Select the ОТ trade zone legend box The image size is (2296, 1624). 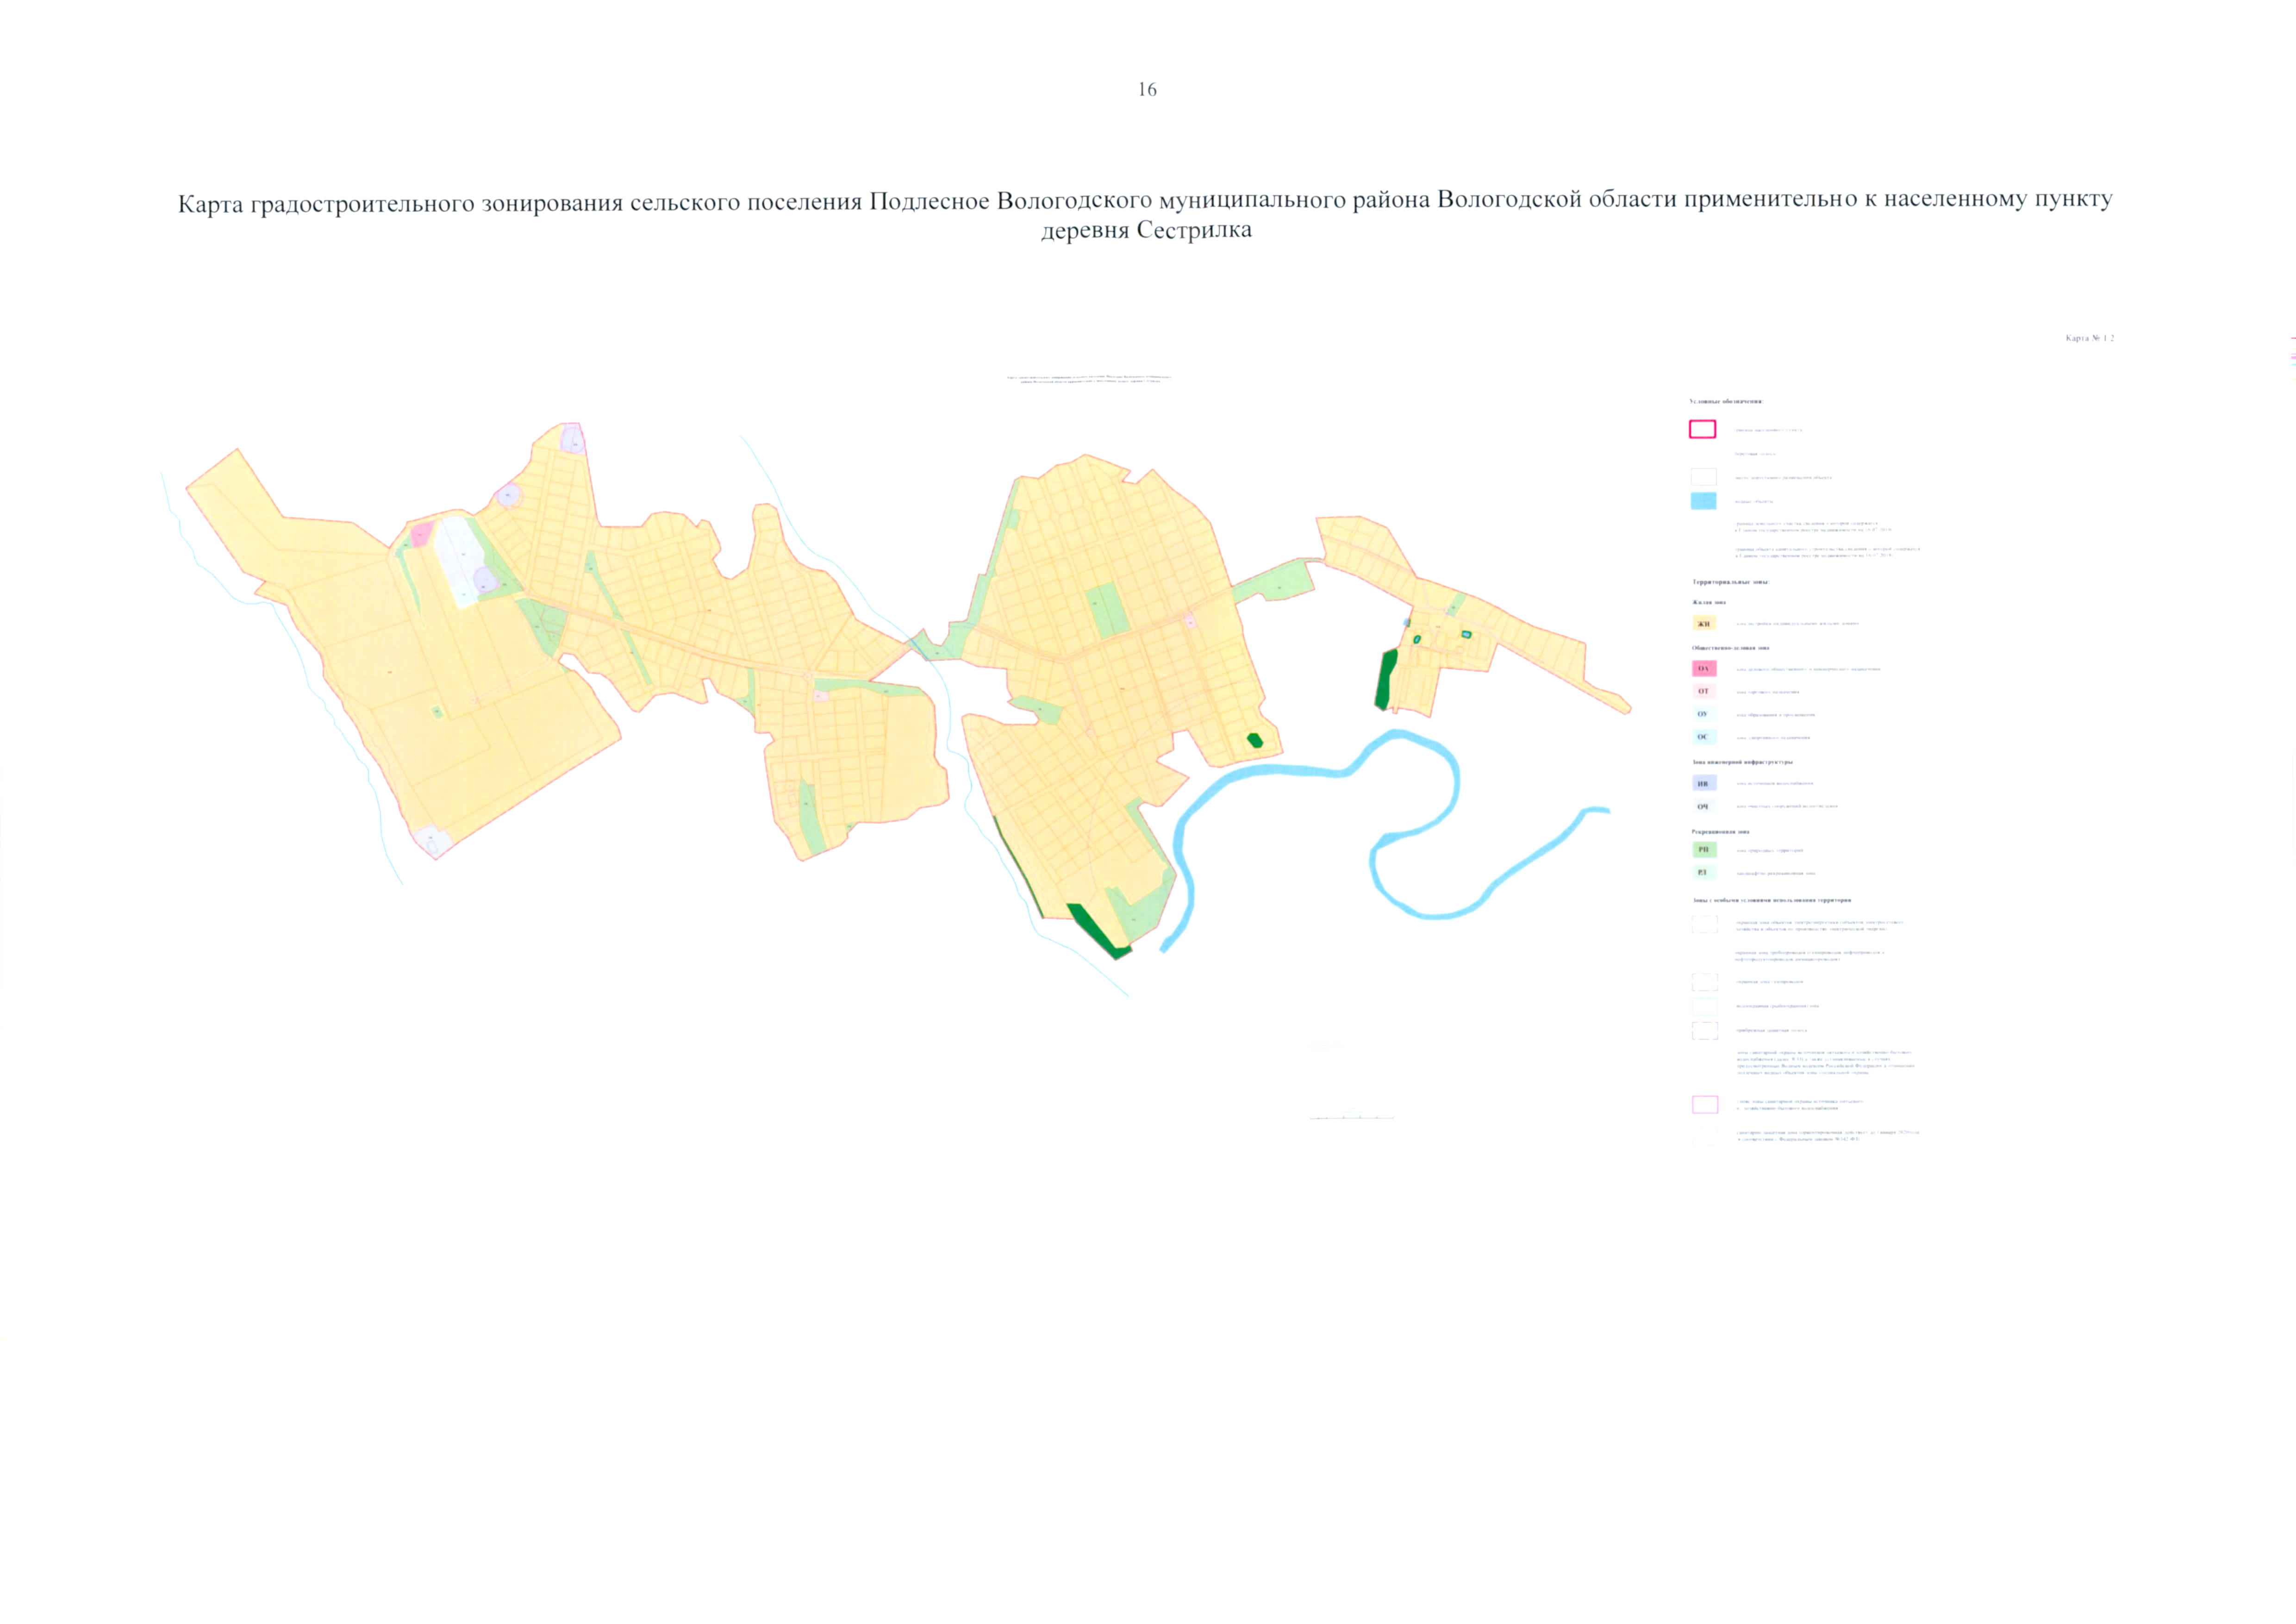pos(1703,691)
